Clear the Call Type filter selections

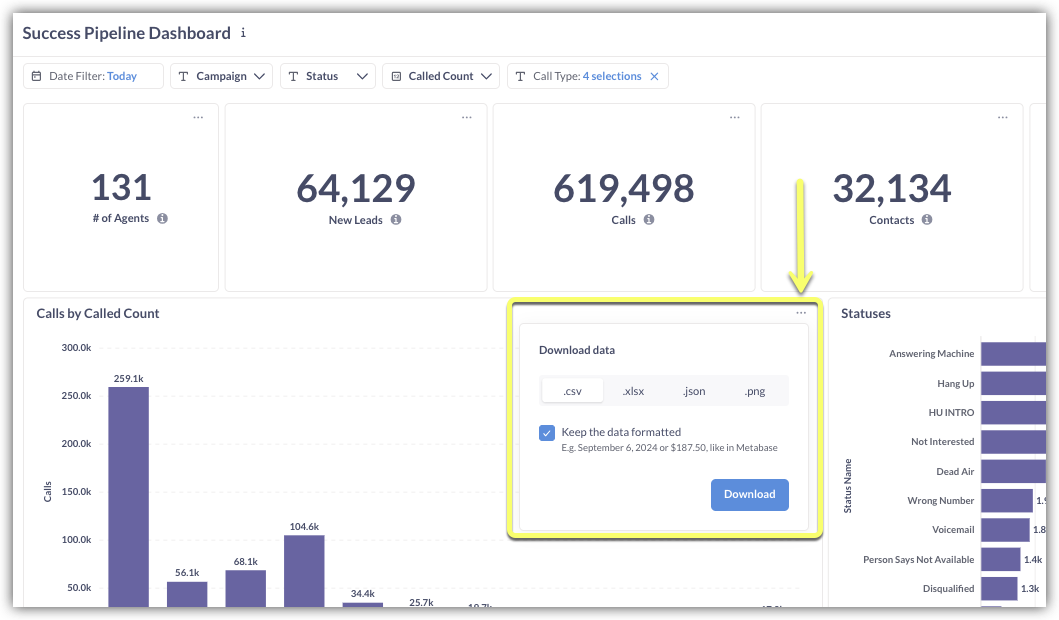click(655, 76)
